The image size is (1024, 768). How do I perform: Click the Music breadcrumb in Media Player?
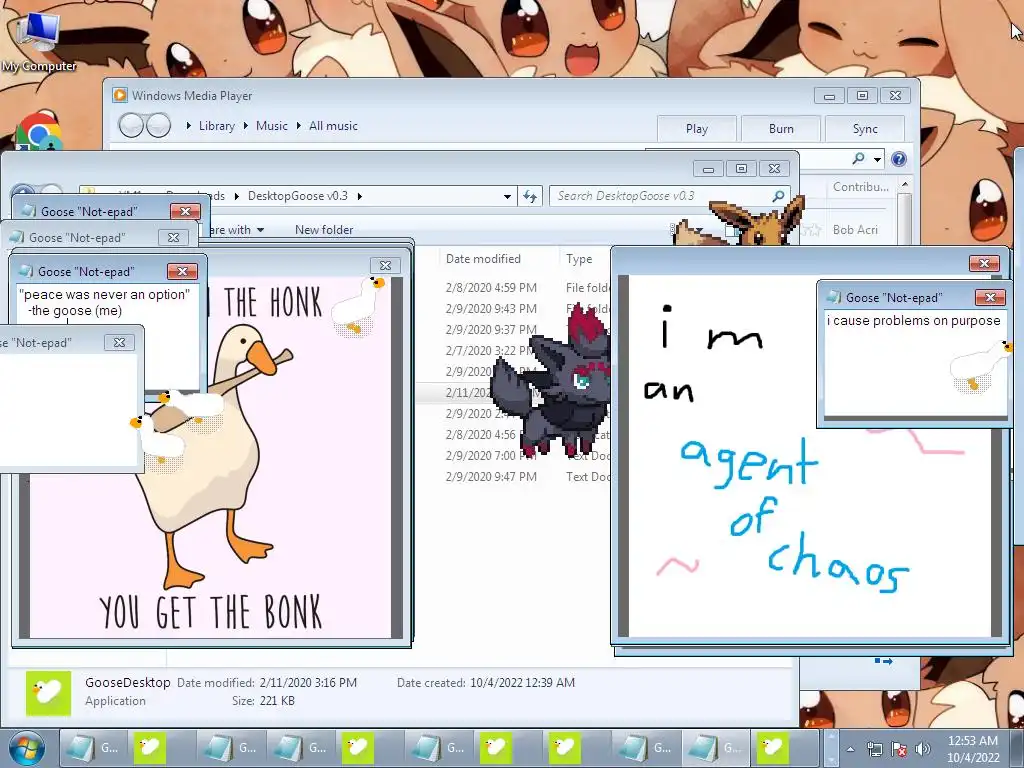[x=272, y=126]
